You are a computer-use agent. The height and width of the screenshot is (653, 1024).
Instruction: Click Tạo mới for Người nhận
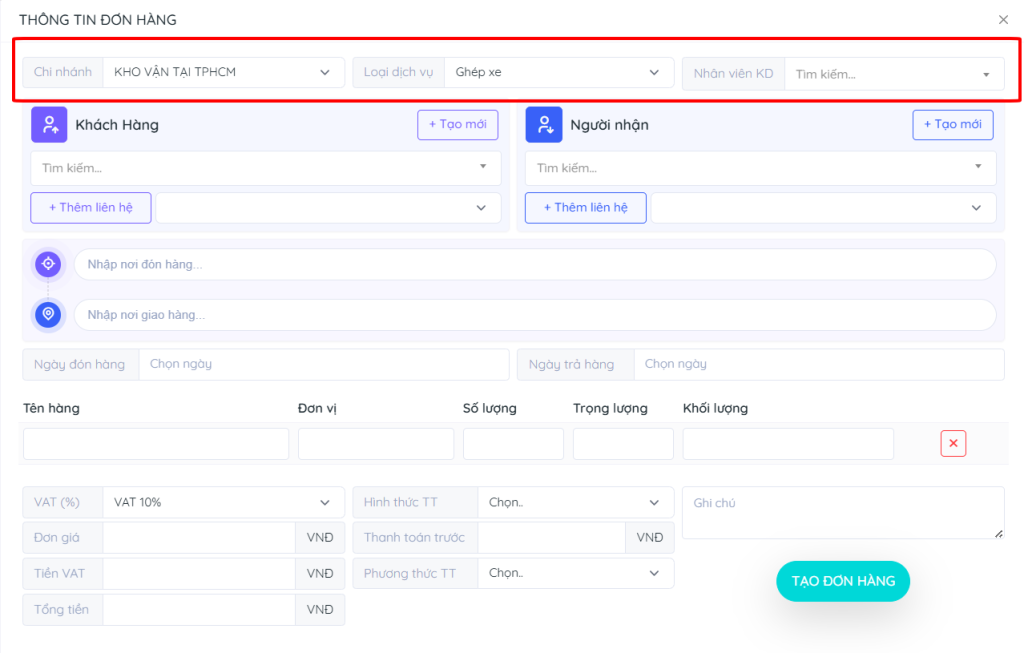952,125
